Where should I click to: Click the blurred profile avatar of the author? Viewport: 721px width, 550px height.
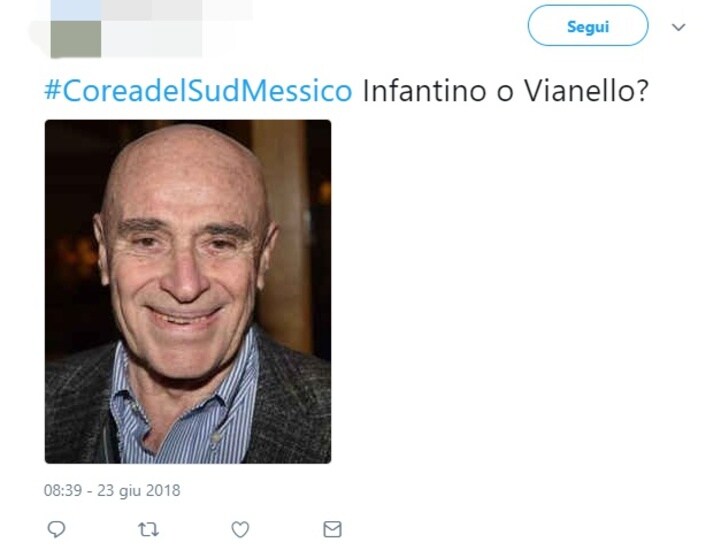[x=76, y=29]
